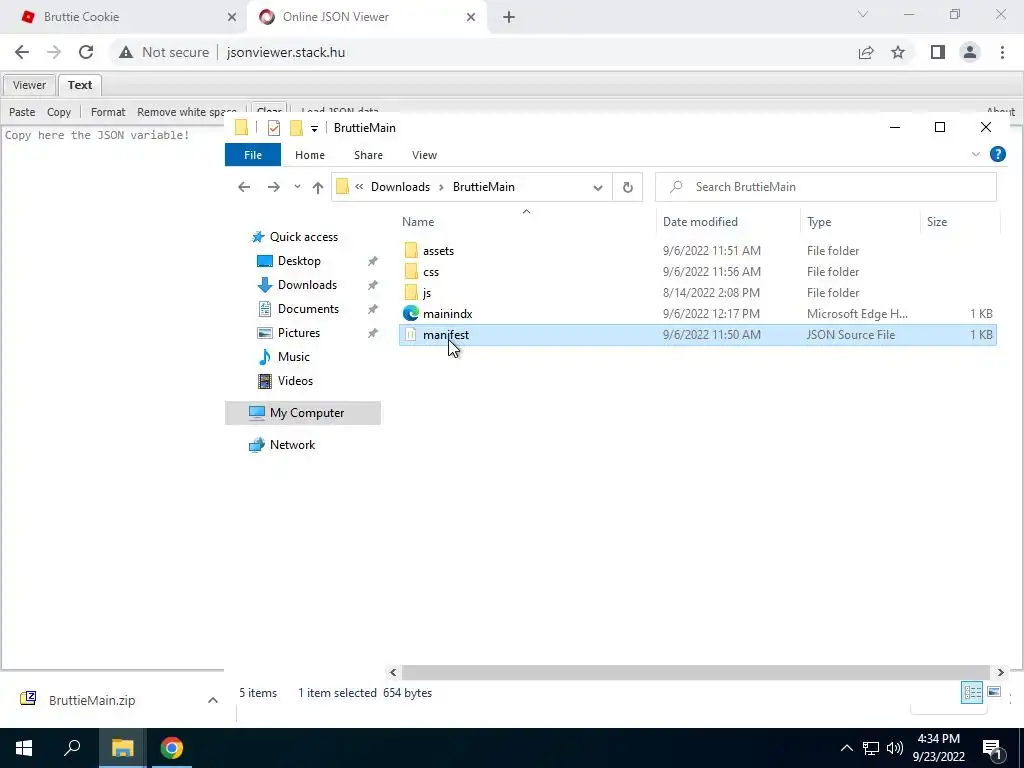Image resolution: width=1024 pixels, height=768 pixels.
Task: Open Network in navigation pane
Action: click(292, 445)
